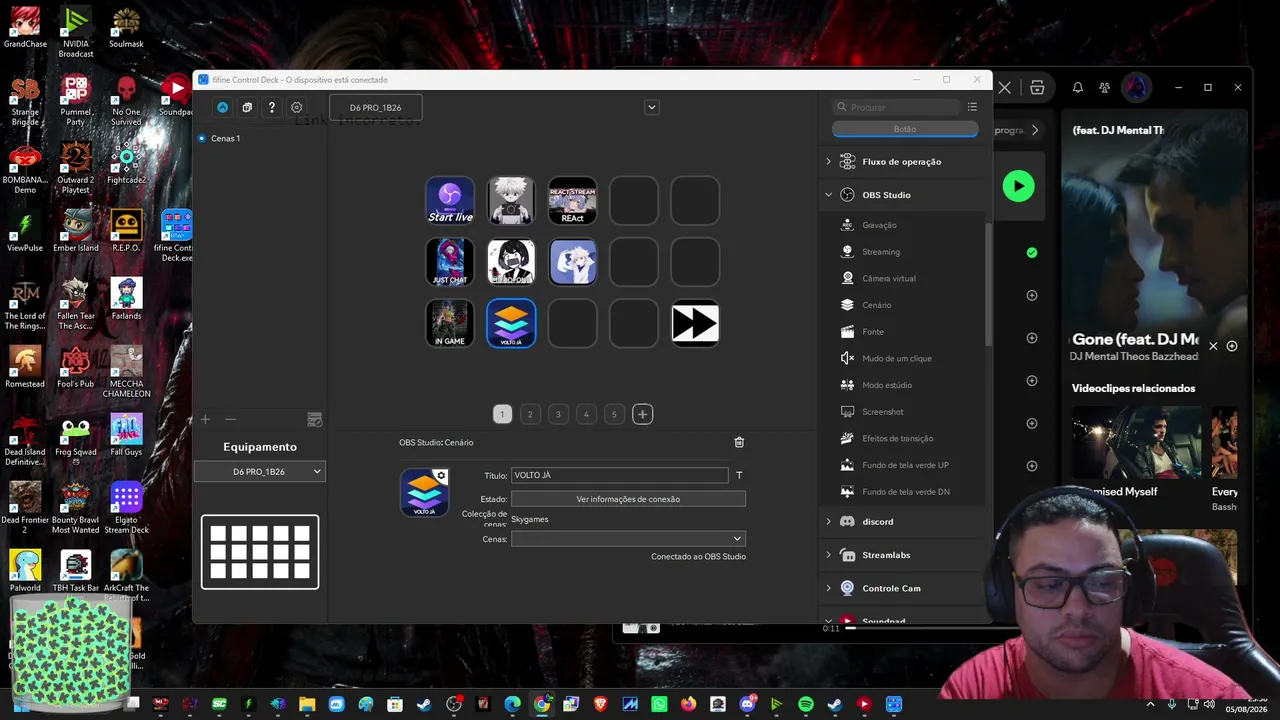Pick the Fundo de tela verde UP action

click(904, 465)
